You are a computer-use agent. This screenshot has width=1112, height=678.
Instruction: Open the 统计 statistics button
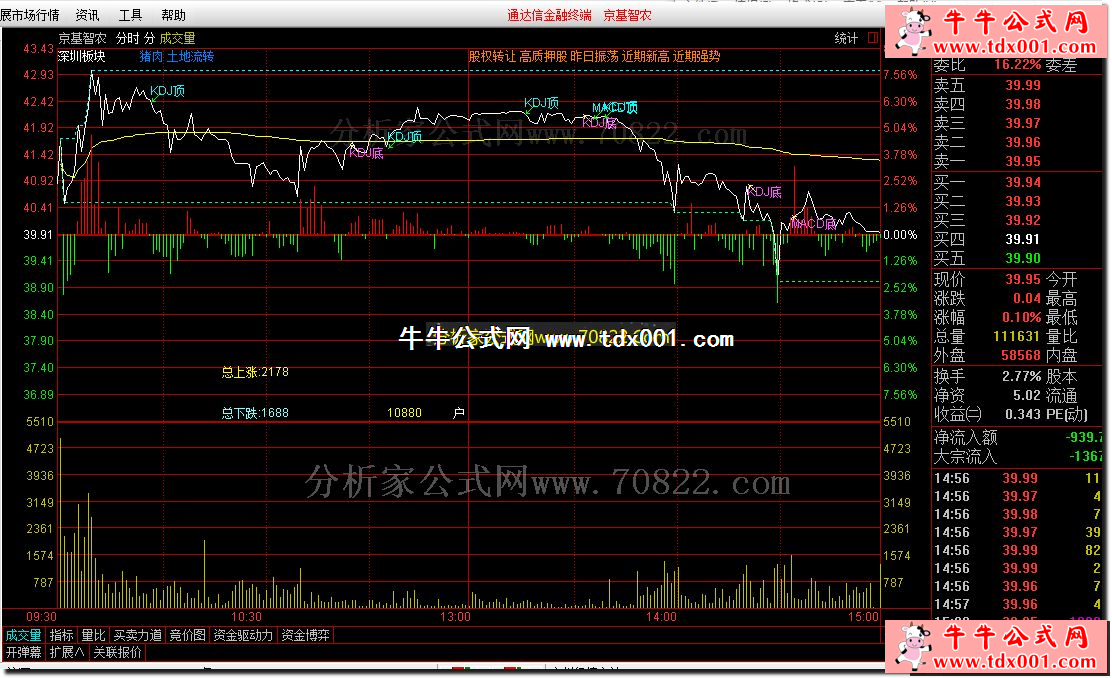(846, 38)
